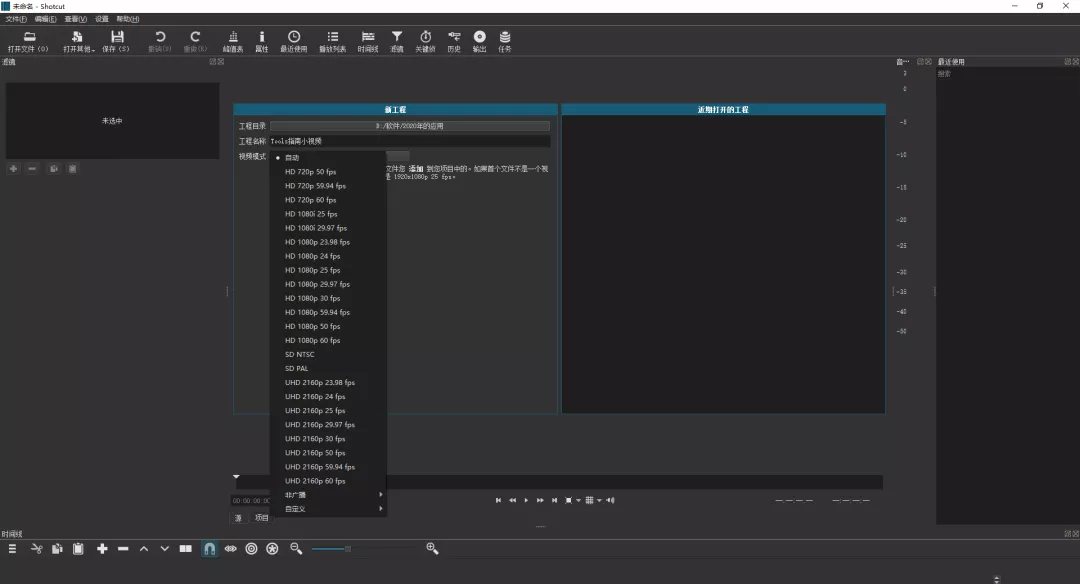Click the 工程目录 project folder field
Viewport: 1080px width, 584px height.
410,126
